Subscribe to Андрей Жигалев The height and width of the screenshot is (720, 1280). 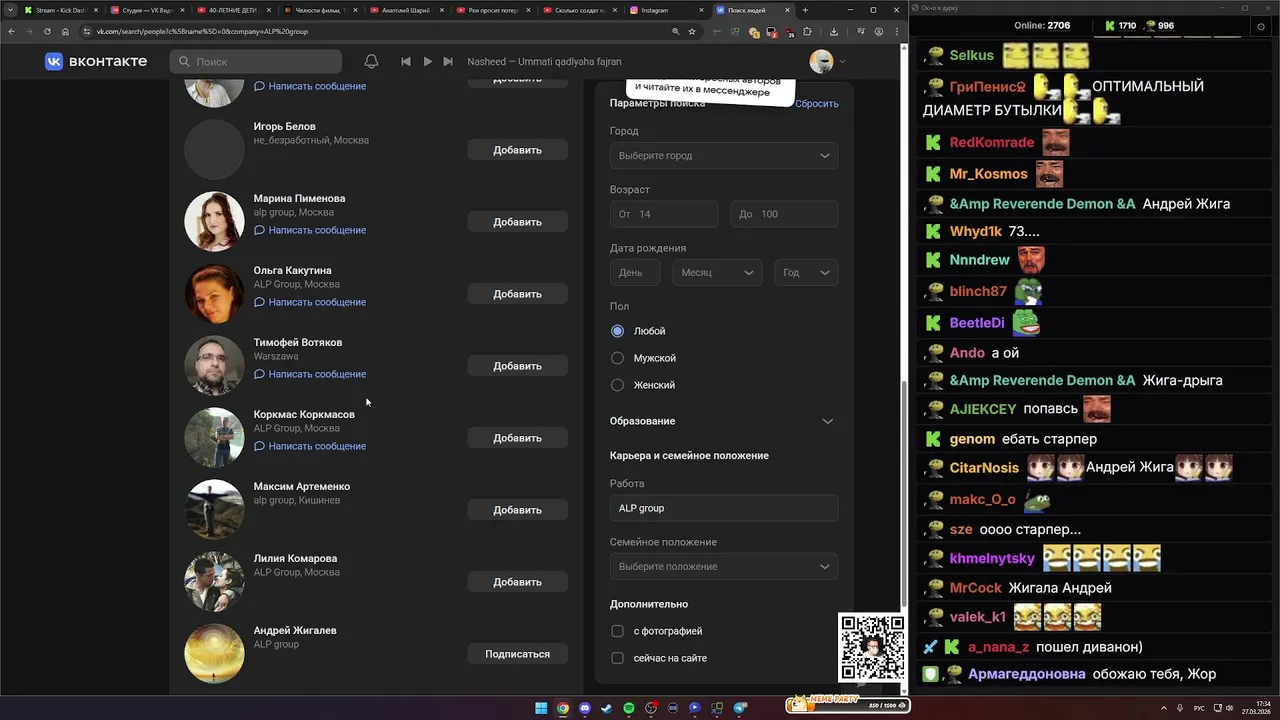[x=517, y=654]
